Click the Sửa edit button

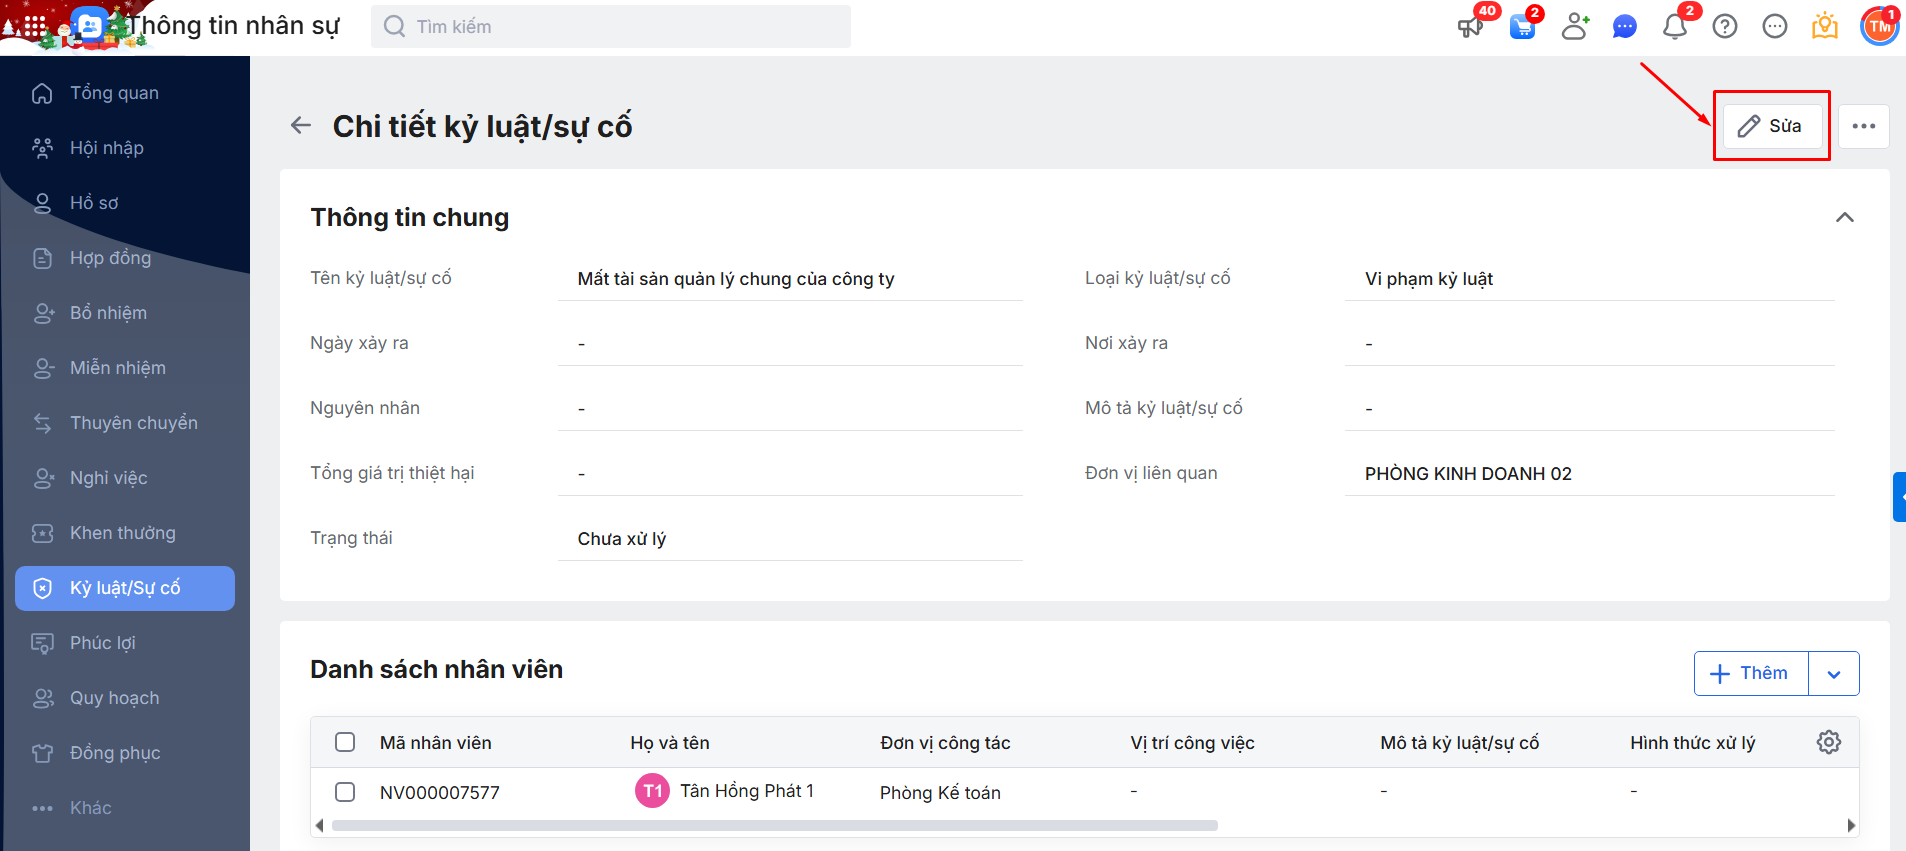[x=1771, y=127]
